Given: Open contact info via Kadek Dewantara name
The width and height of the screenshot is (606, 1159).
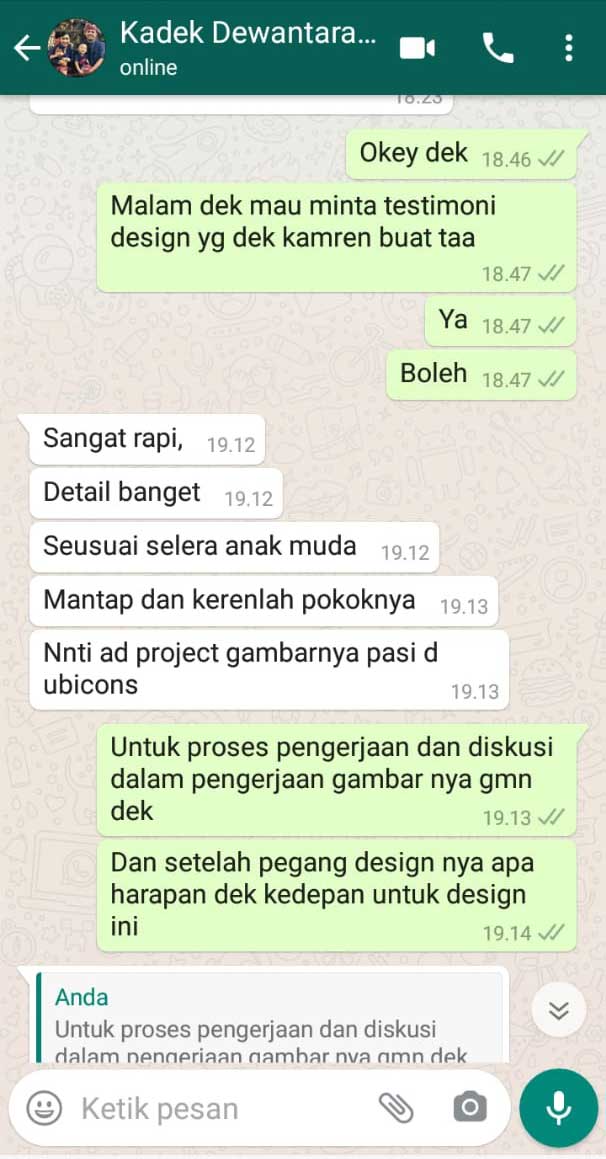Looking at the screenshot, I should (x=248, y=33).
